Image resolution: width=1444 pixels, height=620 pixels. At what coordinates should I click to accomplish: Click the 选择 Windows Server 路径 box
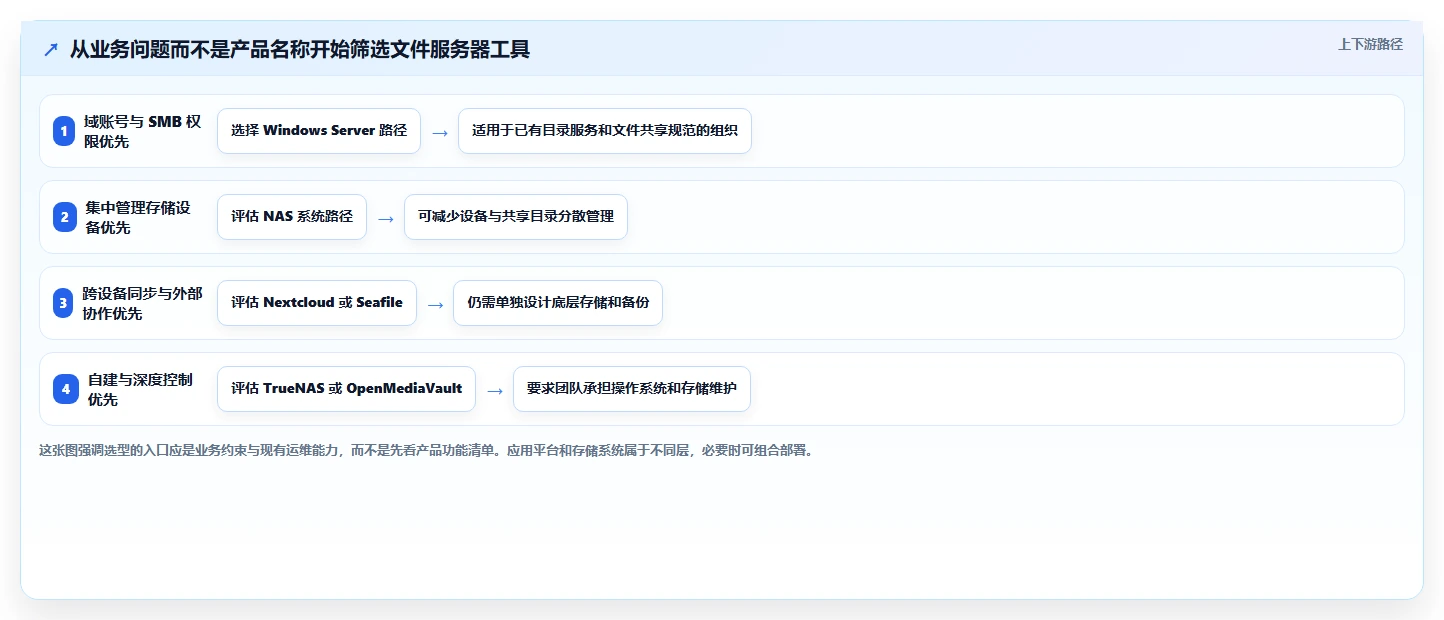tap(319, 131)
